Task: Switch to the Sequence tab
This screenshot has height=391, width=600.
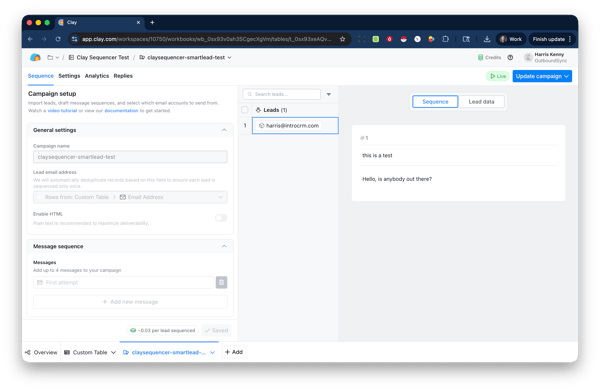Action: point(41,76)
